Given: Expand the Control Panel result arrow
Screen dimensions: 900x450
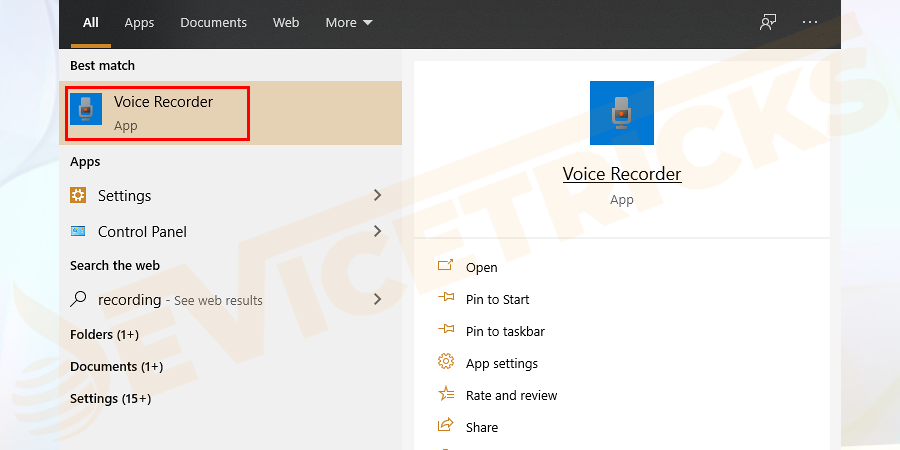Looking at the screenshot, I should point(378,231).
